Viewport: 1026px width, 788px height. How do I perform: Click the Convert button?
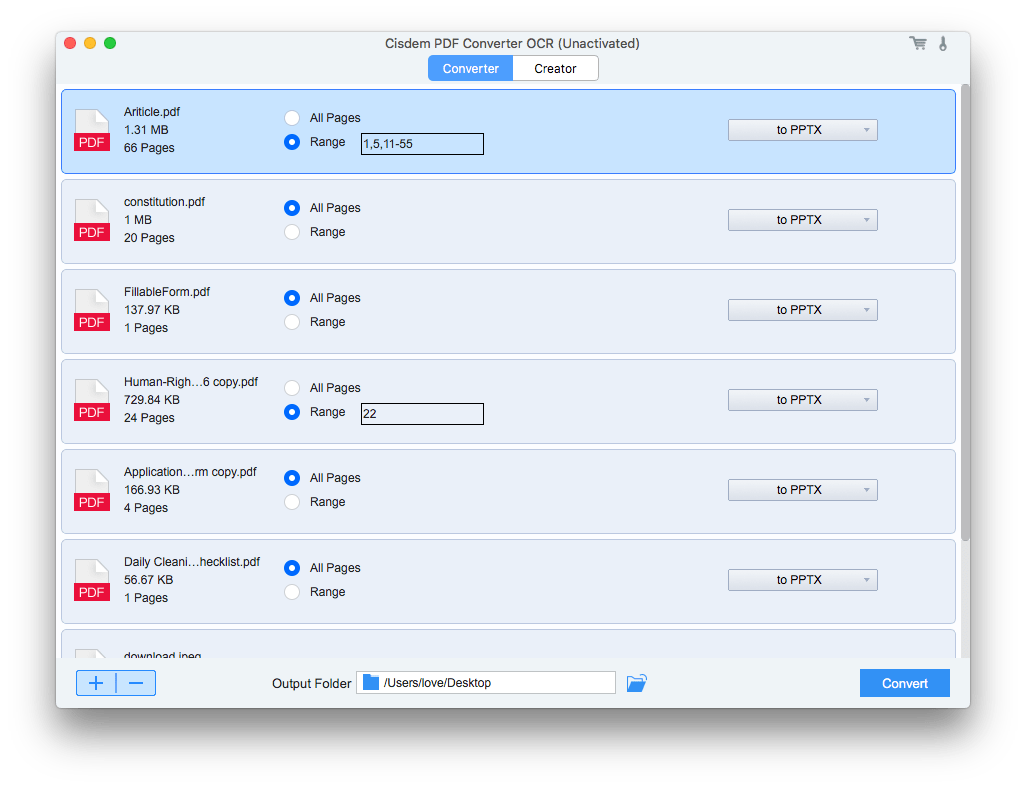[x=904, y=683]
